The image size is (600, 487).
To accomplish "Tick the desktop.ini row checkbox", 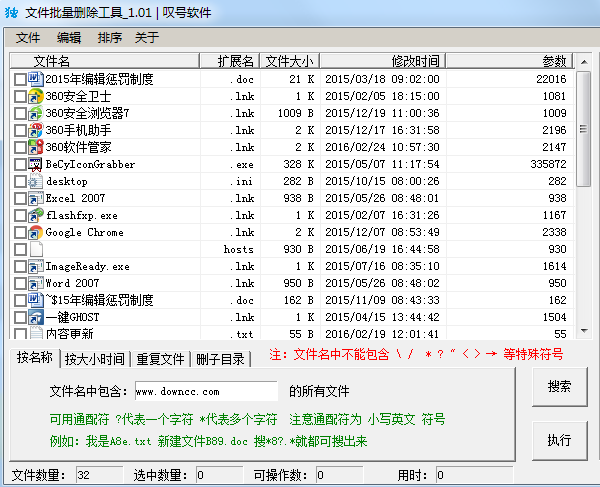I will click(20, 182).
